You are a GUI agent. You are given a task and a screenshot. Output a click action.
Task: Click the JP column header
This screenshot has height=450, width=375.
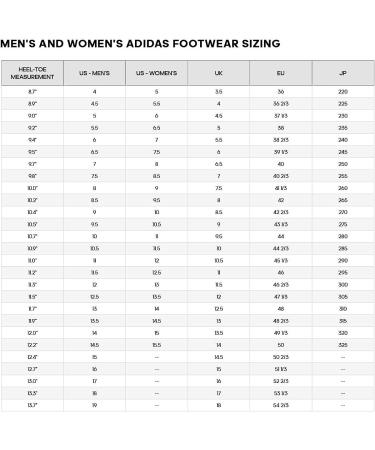click(343, 73)
